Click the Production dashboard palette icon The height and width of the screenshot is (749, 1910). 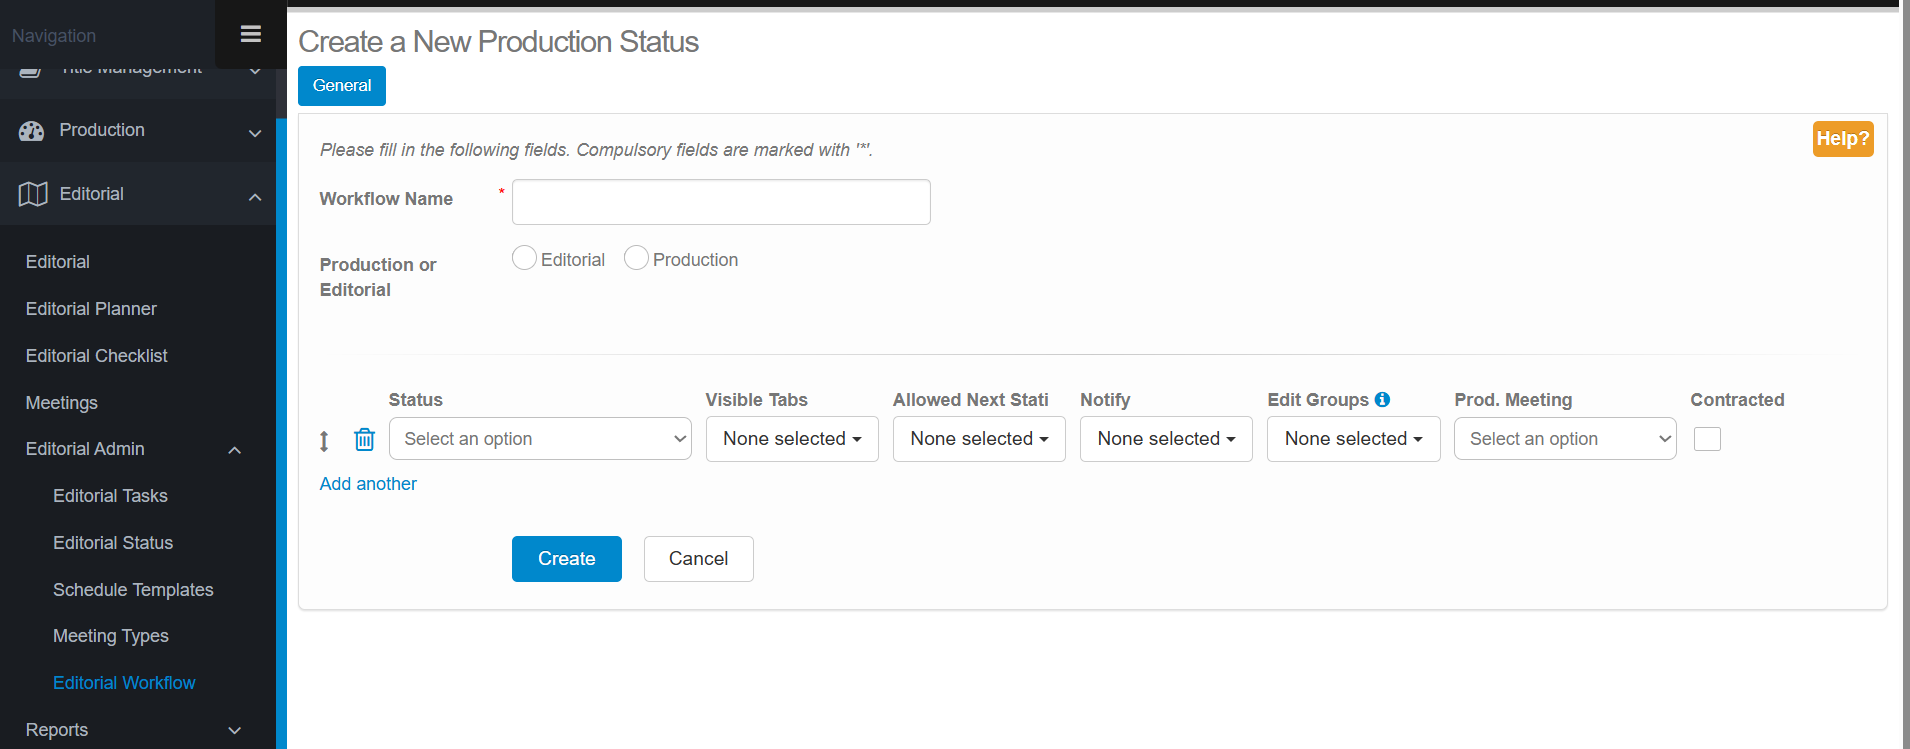click(x=32, y=131)
